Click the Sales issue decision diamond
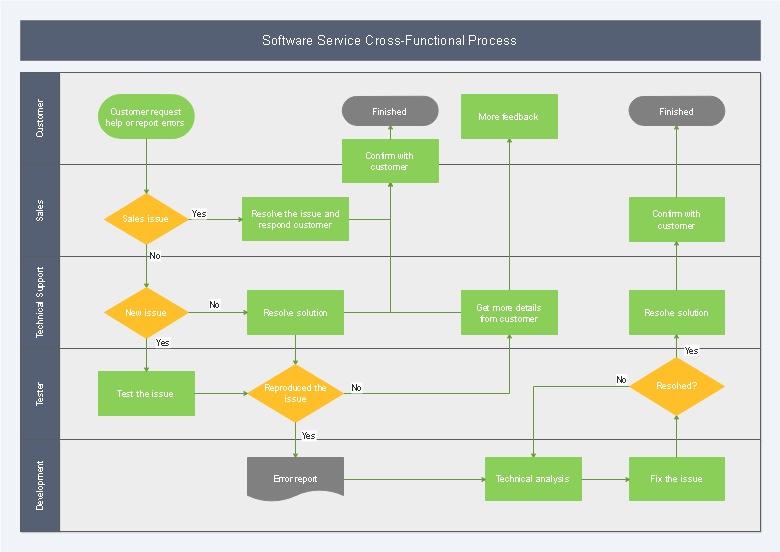The image size is (780, 552). pos(147,219)
